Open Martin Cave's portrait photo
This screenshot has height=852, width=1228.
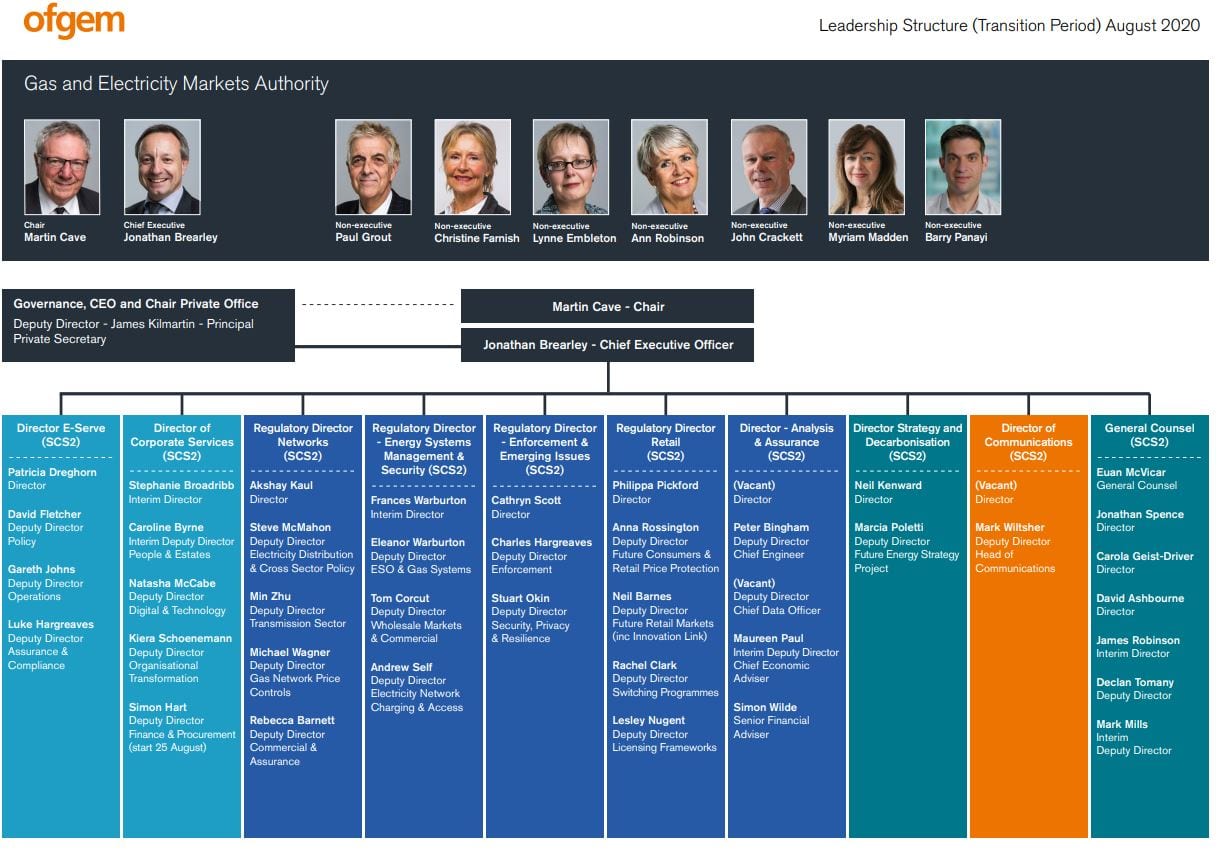tap(62, 167)
